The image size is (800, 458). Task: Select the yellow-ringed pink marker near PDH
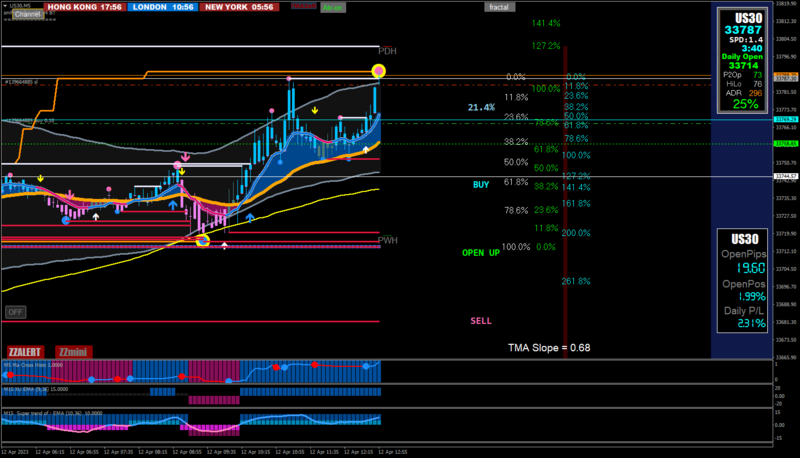click(379, 71)
